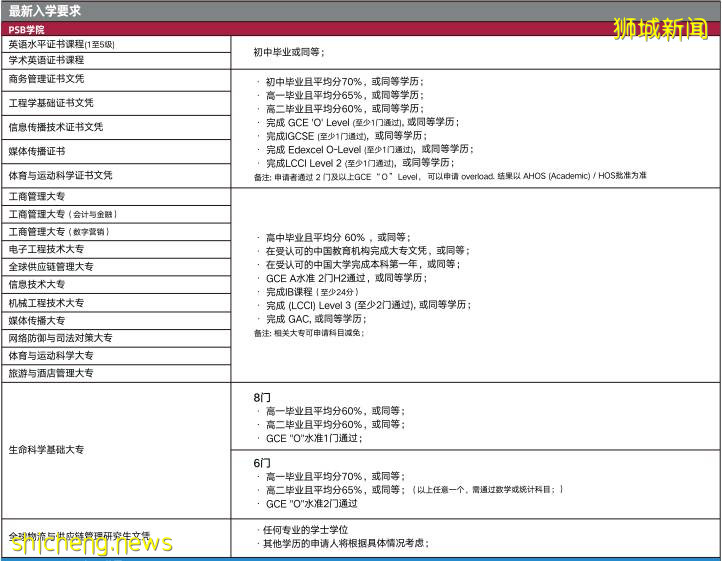Click the 英语水平证书课程(1至5级) row

[116, 44]
